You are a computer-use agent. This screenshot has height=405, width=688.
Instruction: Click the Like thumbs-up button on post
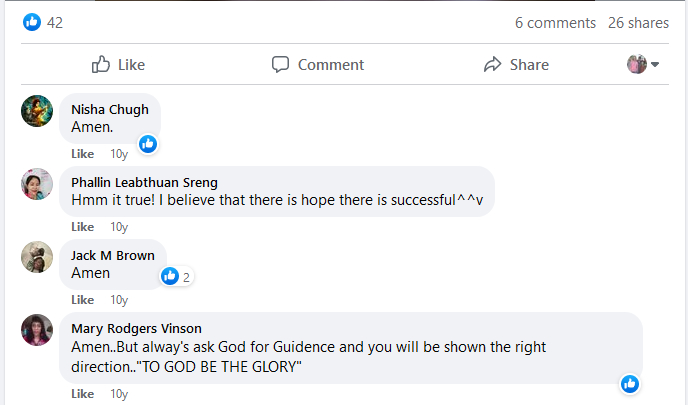pyautogui.click(x=118, y=65)
